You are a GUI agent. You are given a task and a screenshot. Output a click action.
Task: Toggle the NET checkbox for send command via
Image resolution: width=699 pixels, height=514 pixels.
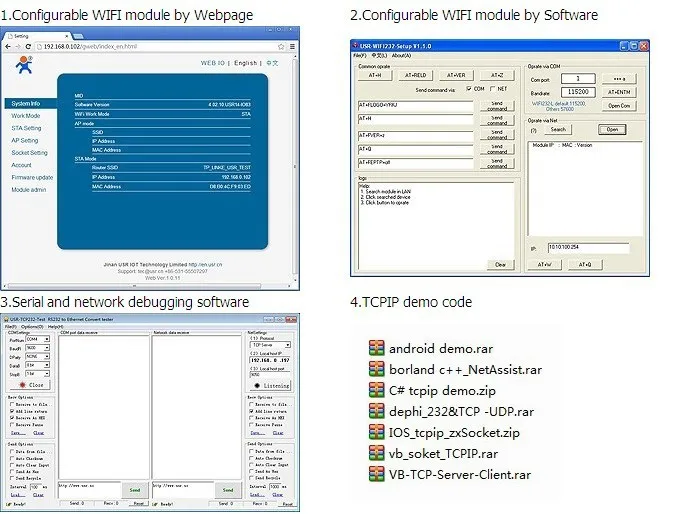[x=493, y=89]
